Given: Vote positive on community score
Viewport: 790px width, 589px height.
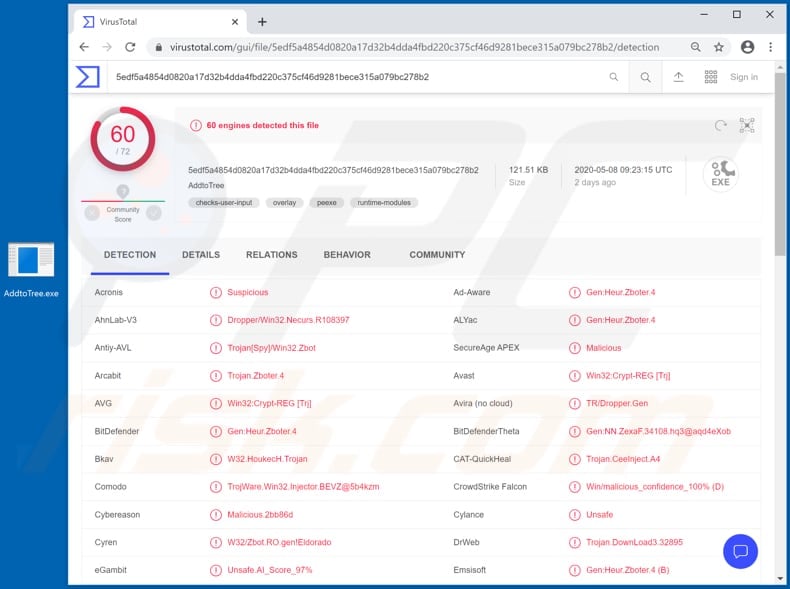Looking at the screenshot, I should tap(154, 214).
